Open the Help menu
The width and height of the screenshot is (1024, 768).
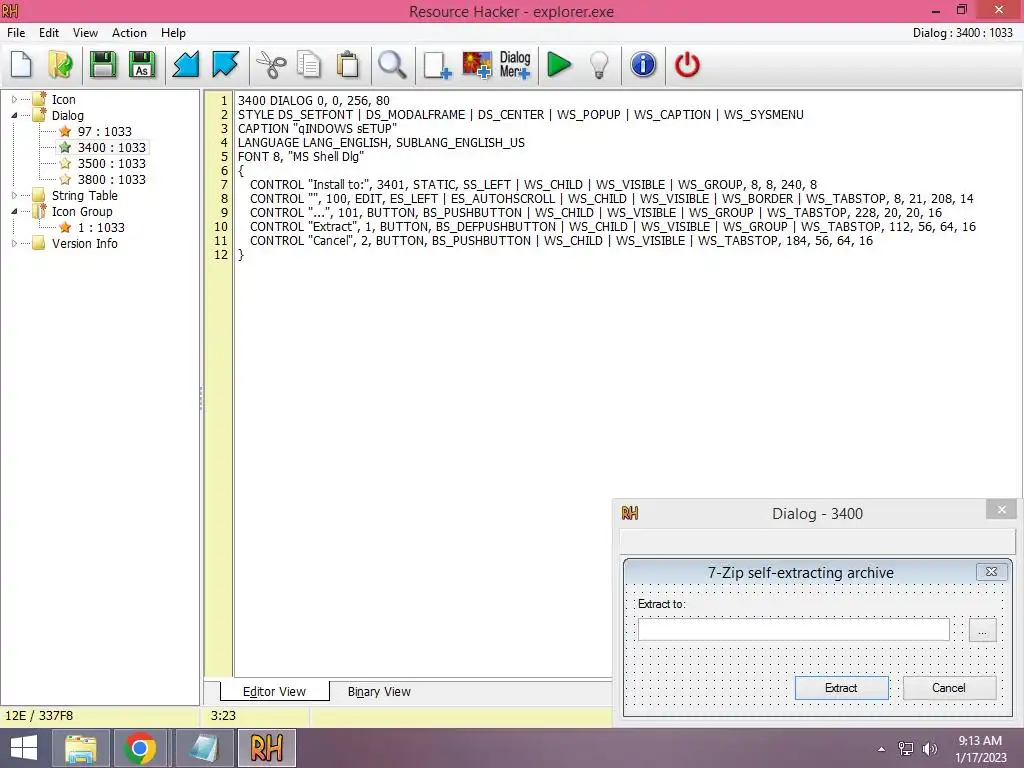point(173,33)
